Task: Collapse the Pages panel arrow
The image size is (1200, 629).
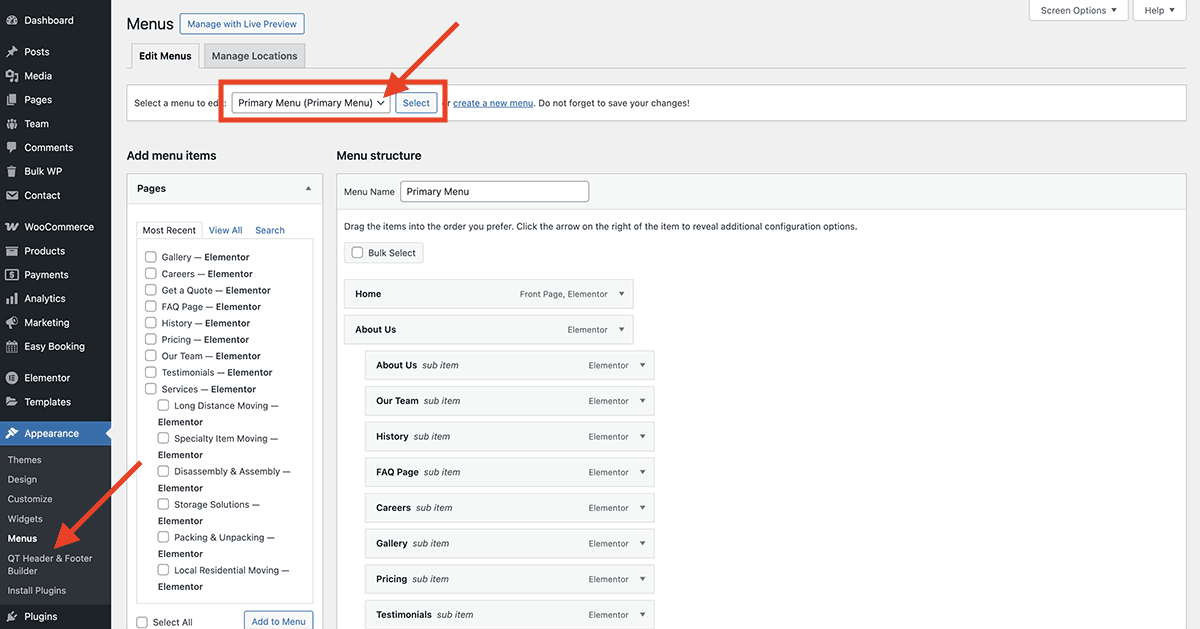Action: pyautogui.click(x=308, y=188)
